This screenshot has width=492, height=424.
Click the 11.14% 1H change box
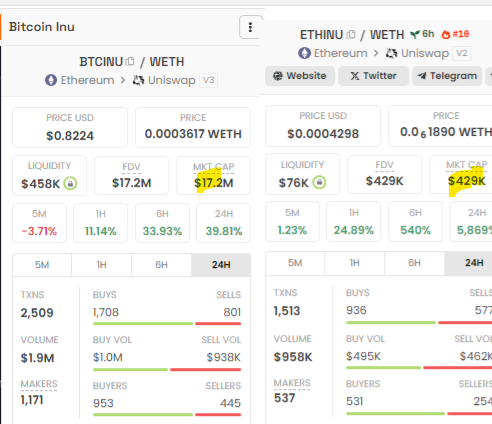[100, 223]
